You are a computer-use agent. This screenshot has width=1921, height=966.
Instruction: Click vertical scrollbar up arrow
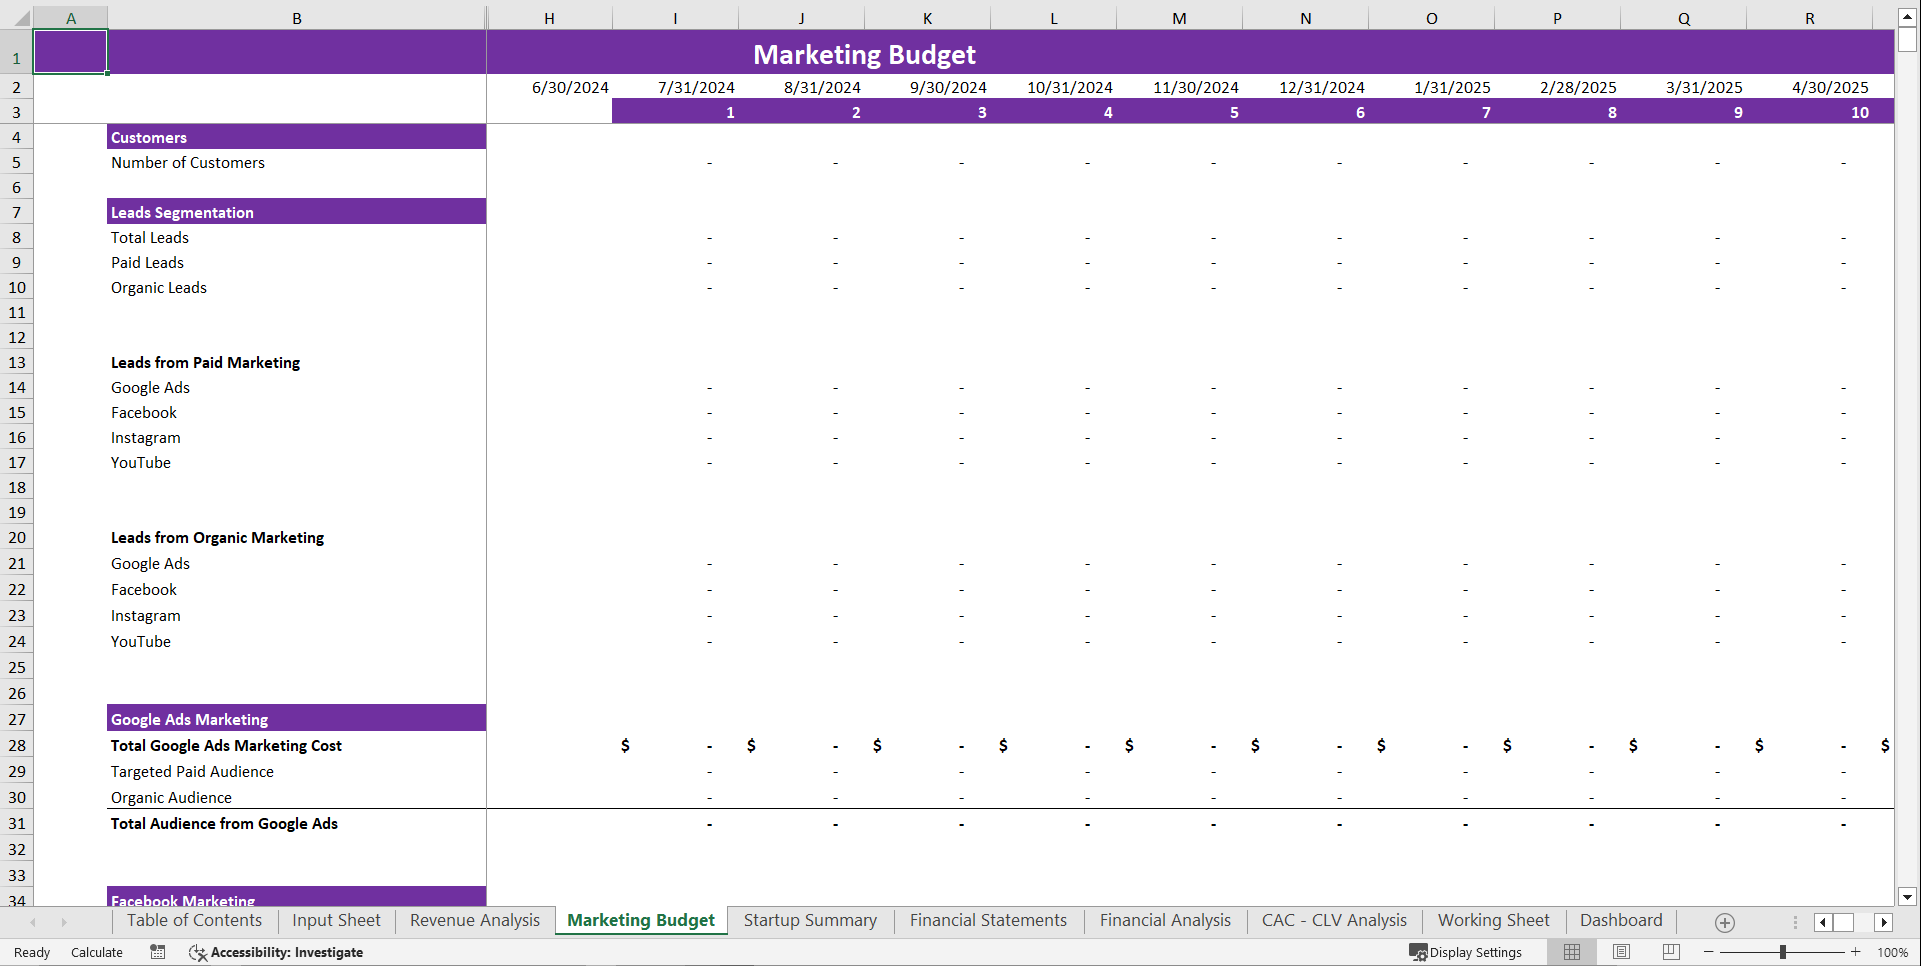(1907, 17)
